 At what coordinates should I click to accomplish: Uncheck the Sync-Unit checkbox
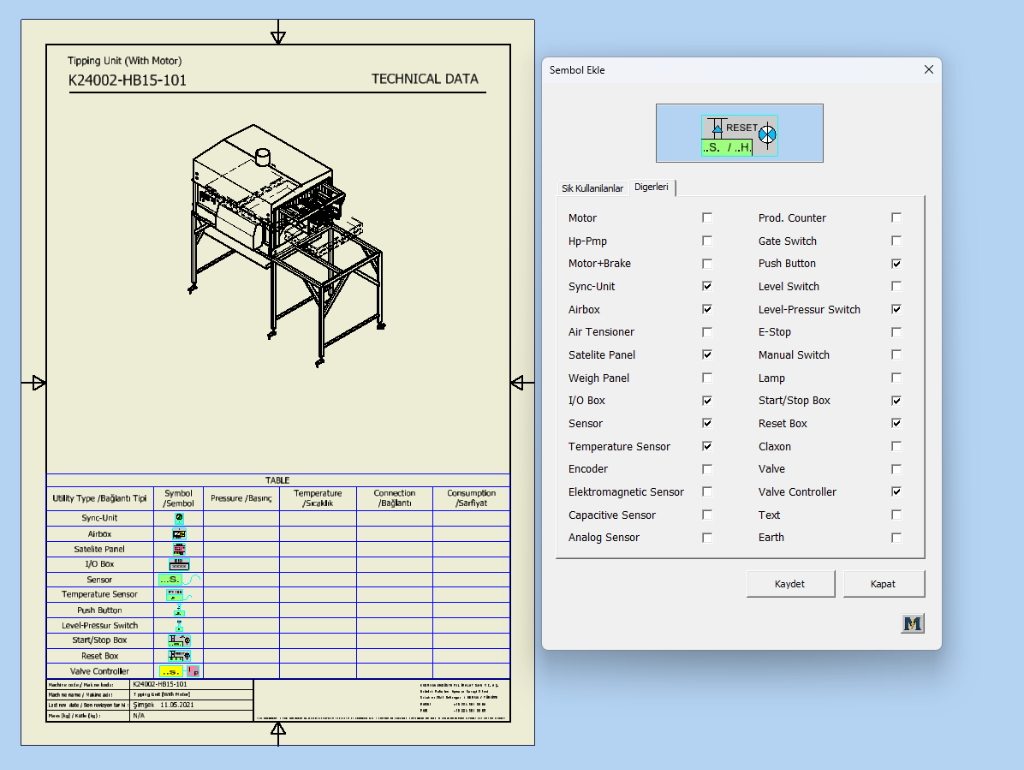click(707, 286)
